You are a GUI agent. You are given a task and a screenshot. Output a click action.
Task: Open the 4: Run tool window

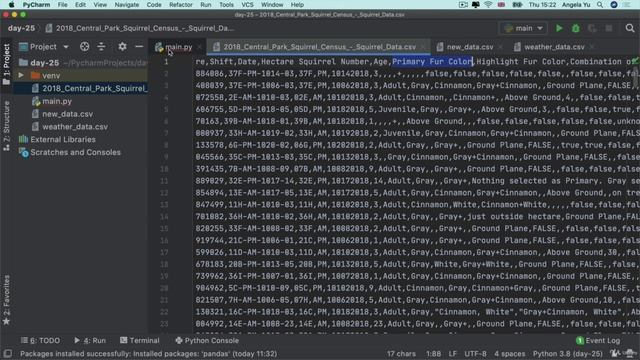[x=90, y=340]
